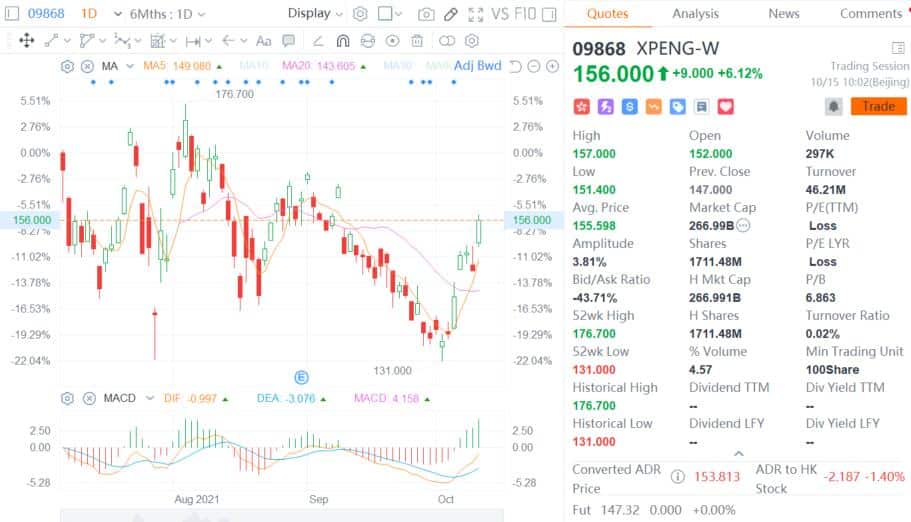
Task: Select the polygon shape drawing tool
Action: coord(87,41)
